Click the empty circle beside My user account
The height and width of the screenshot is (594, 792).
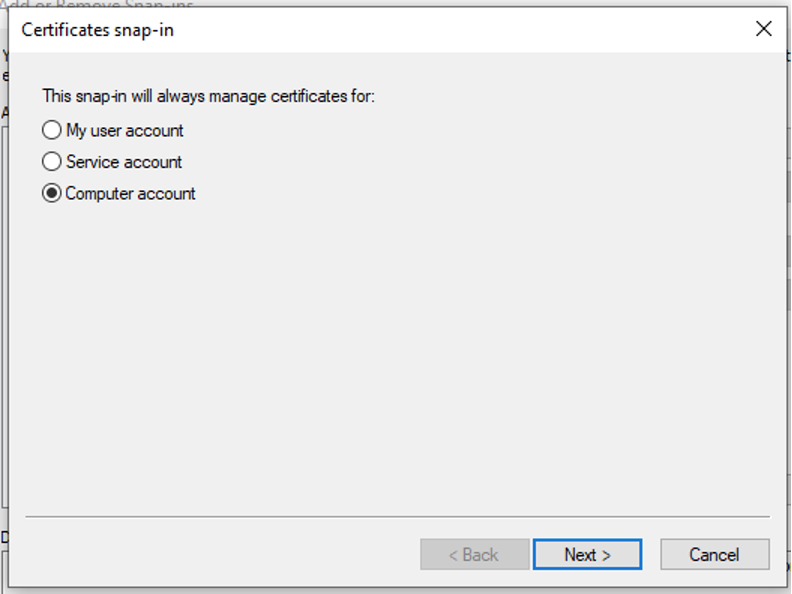pos(52,130)
